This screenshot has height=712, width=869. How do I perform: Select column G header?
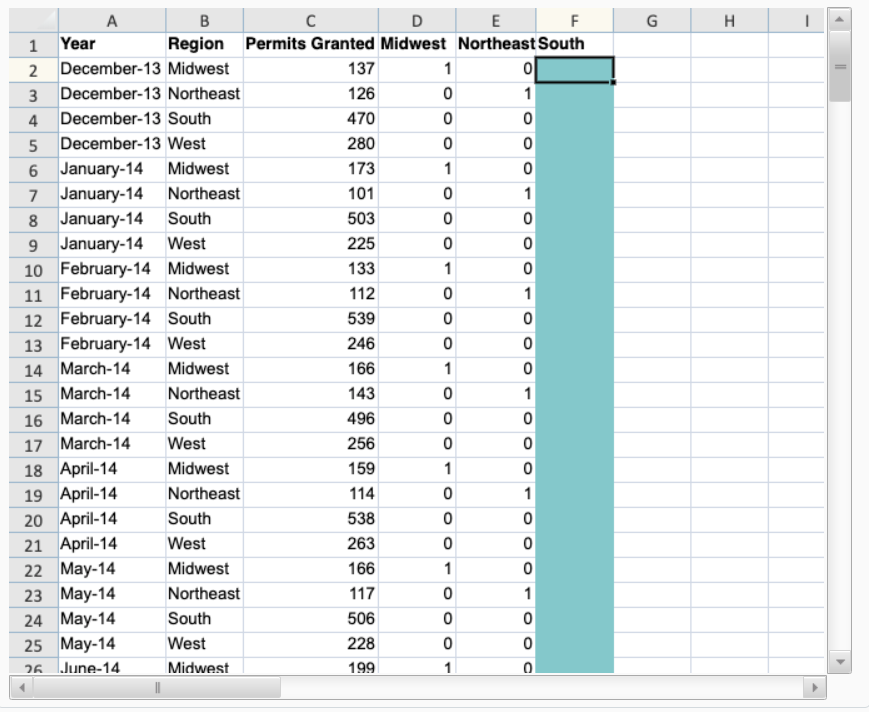[652, 21]
